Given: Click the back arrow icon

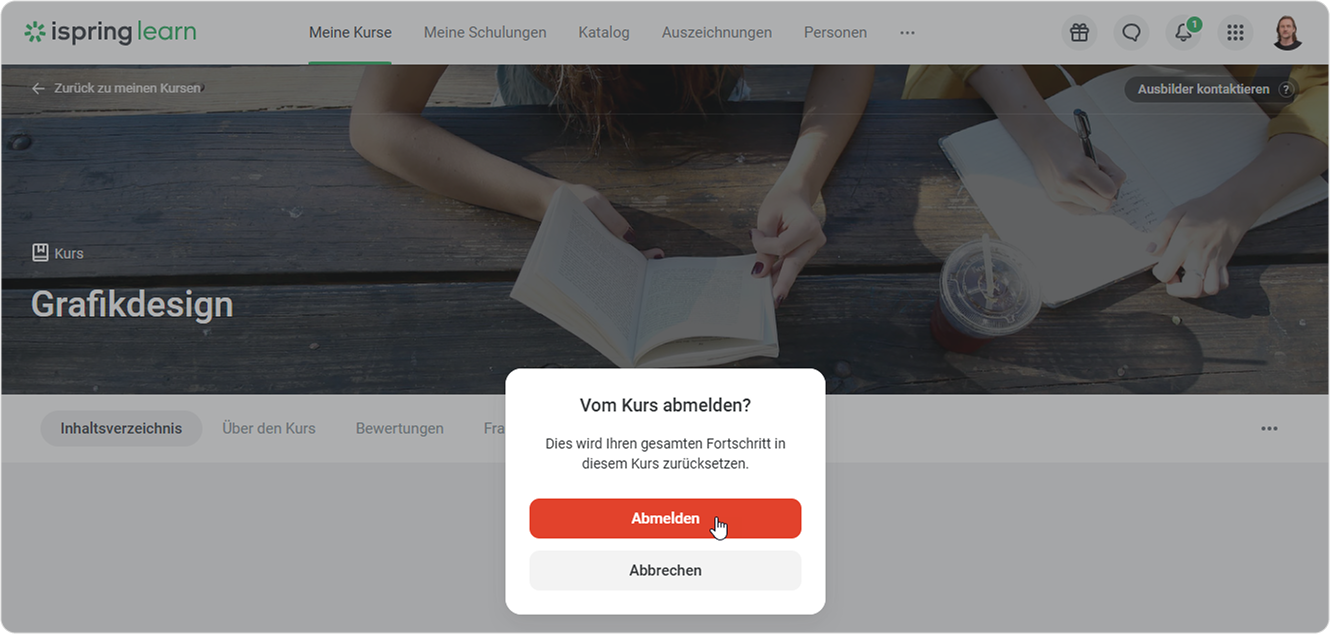Looking at the screenshot, I should (x=38, y=88).
